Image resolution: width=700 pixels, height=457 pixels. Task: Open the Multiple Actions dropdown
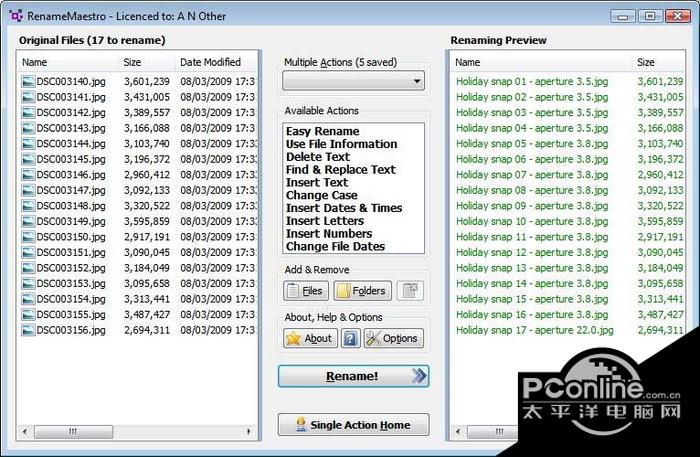354,81
